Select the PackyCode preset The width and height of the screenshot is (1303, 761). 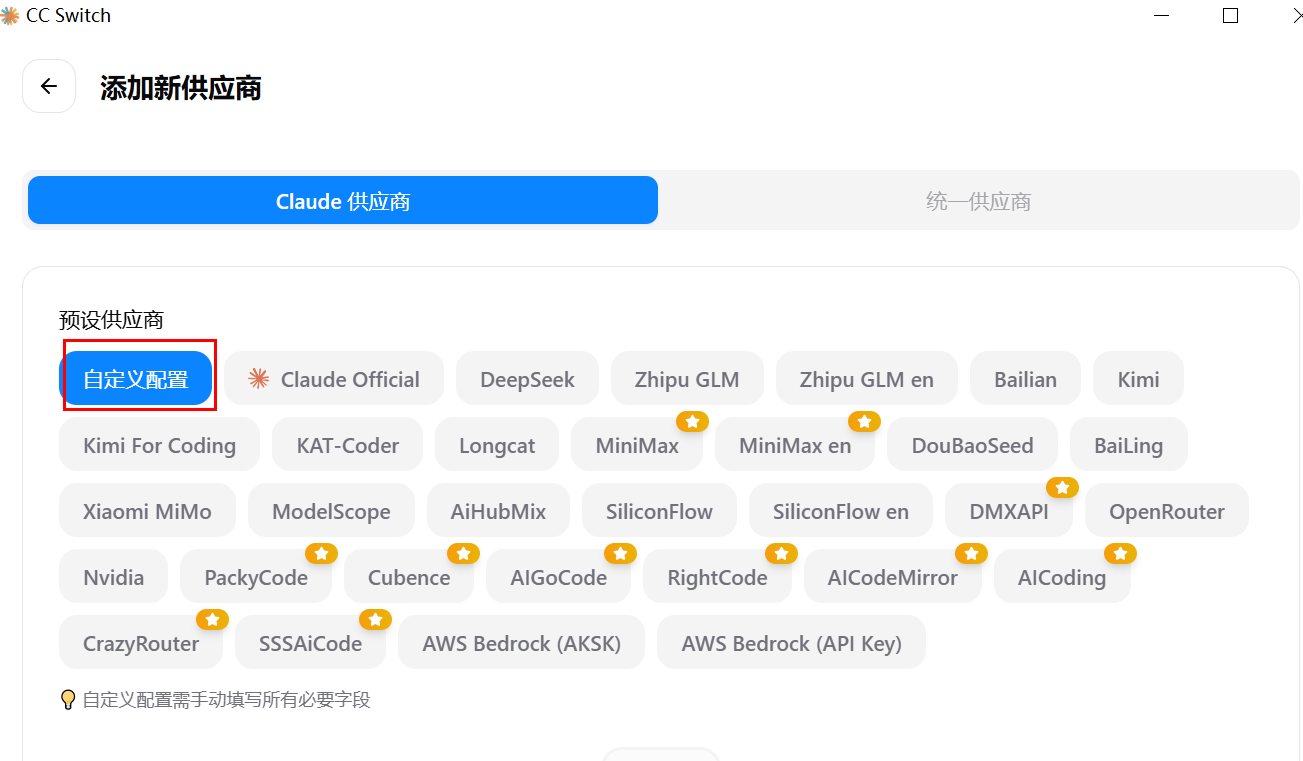pos(256,577)
